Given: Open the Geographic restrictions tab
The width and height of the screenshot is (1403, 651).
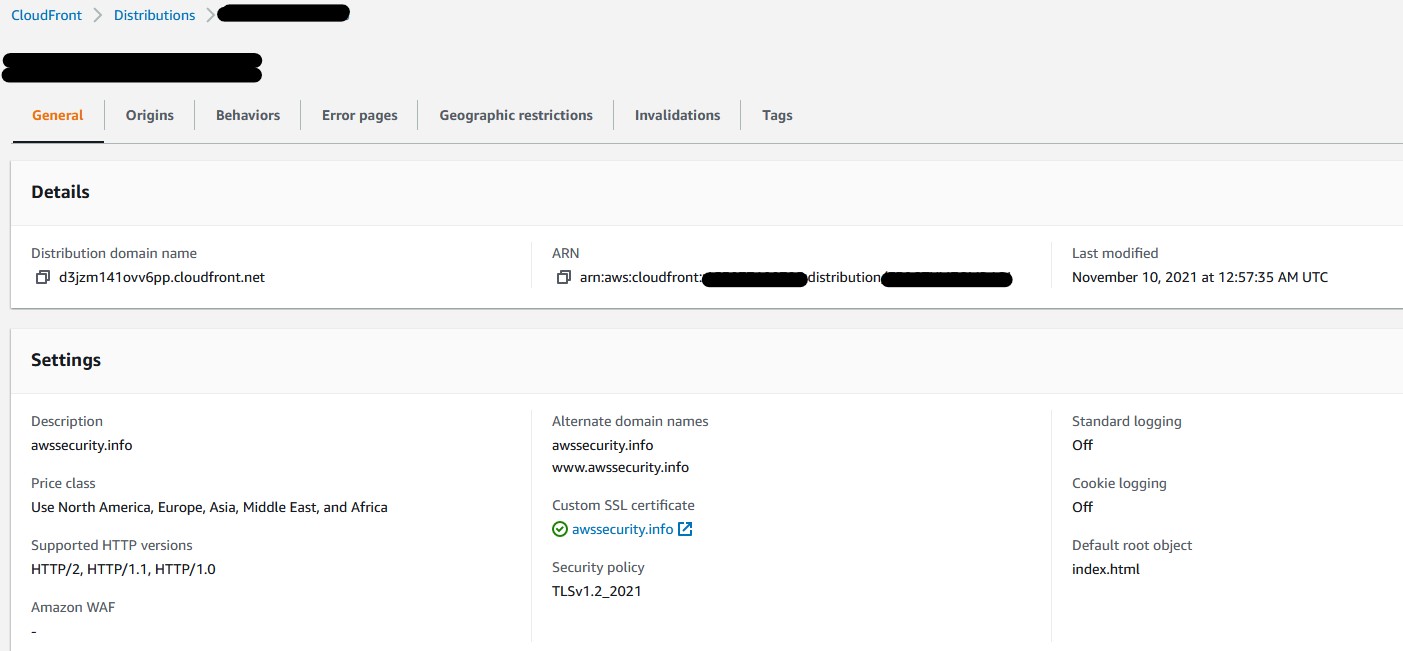Looking at the screenshot, I should (x=516, y=115).
